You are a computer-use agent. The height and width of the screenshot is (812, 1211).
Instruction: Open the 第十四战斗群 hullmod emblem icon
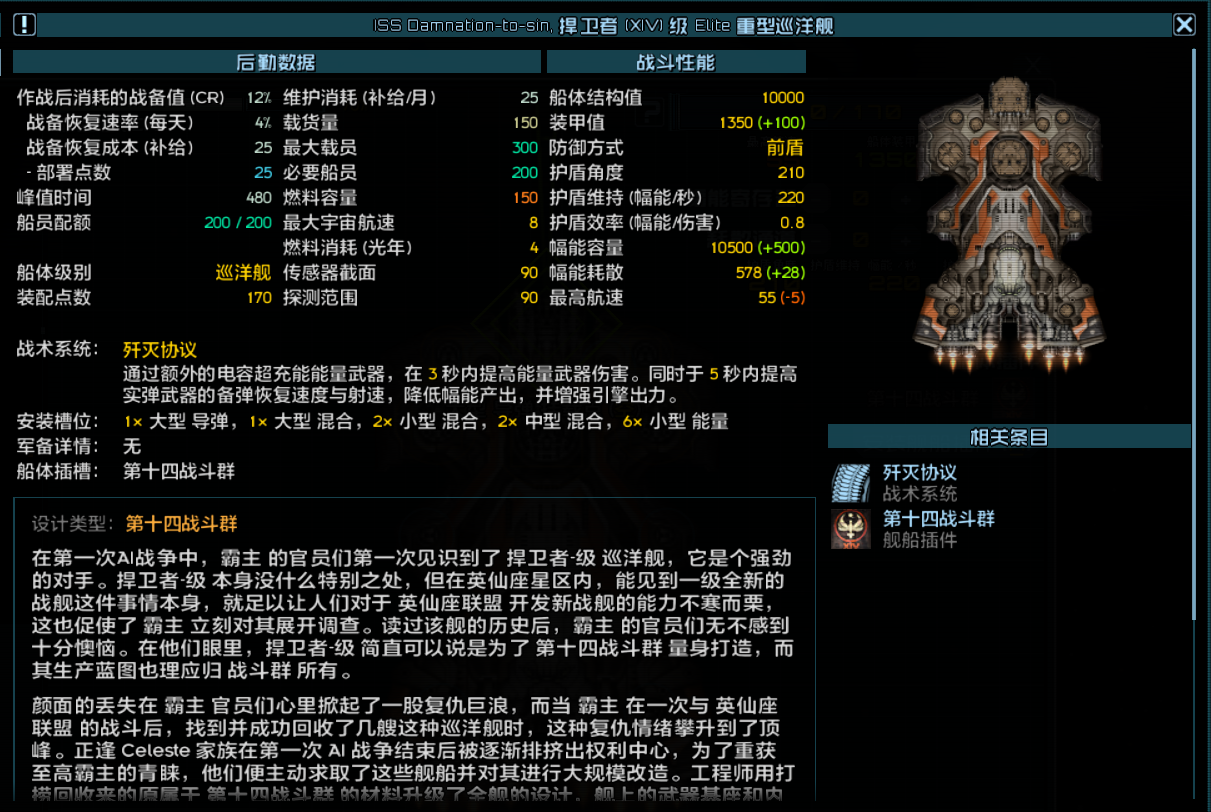[851, 530]
